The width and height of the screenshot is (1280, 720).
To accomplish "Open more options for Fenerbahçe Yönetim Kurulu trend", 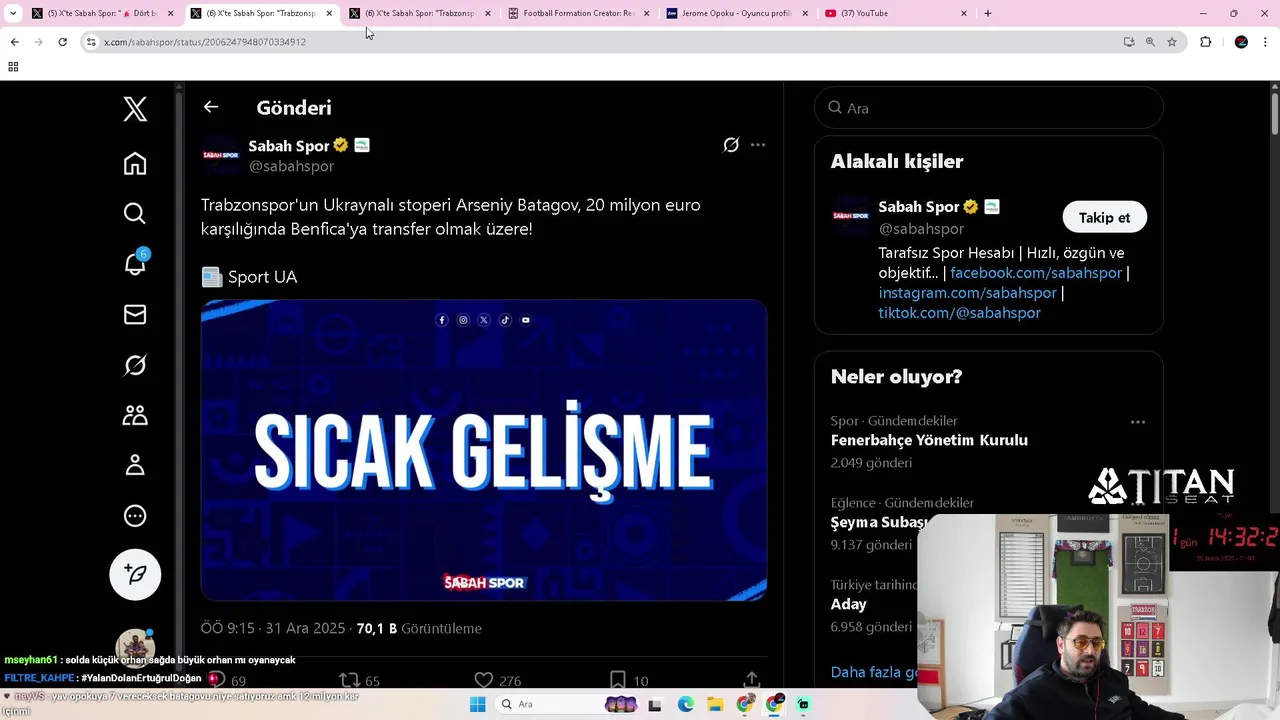I will [1138, 422].
